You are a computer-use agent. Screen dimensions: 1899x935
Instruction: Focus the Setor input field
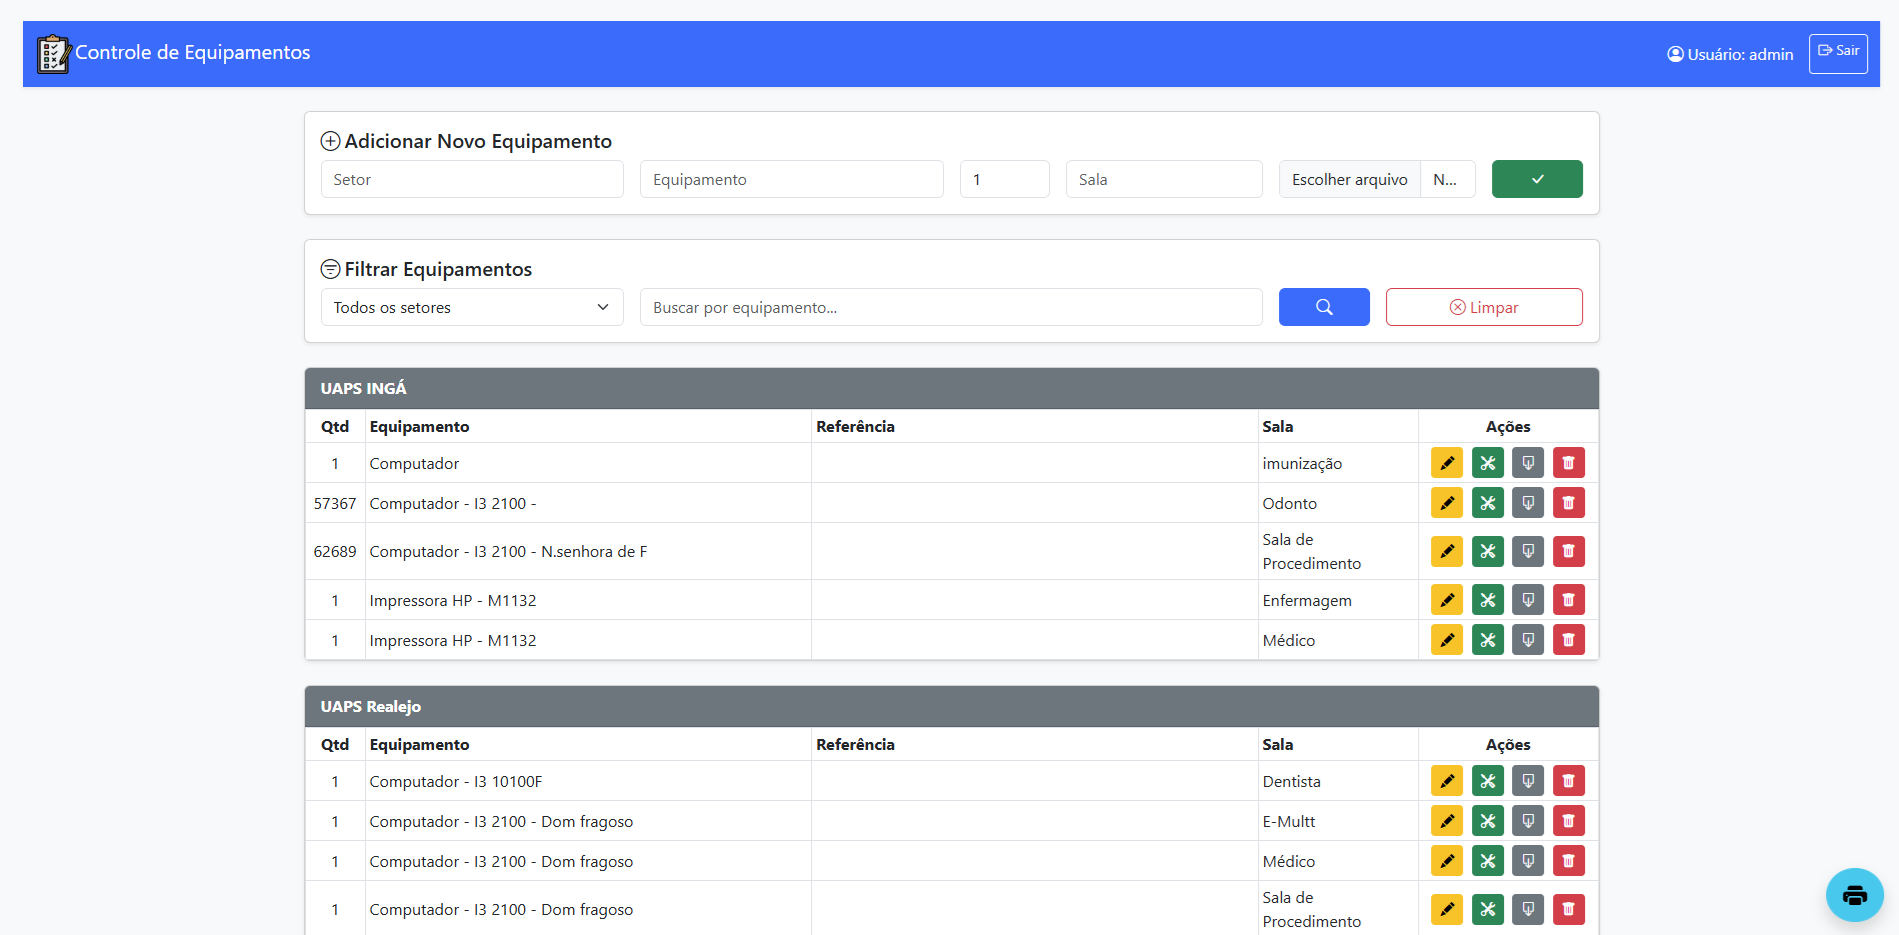[471, 179]
